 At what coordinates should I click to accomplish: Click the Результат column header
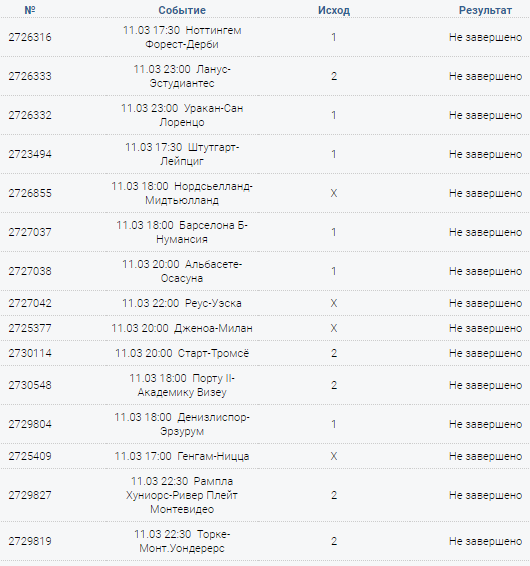click(x=485, y=10)
